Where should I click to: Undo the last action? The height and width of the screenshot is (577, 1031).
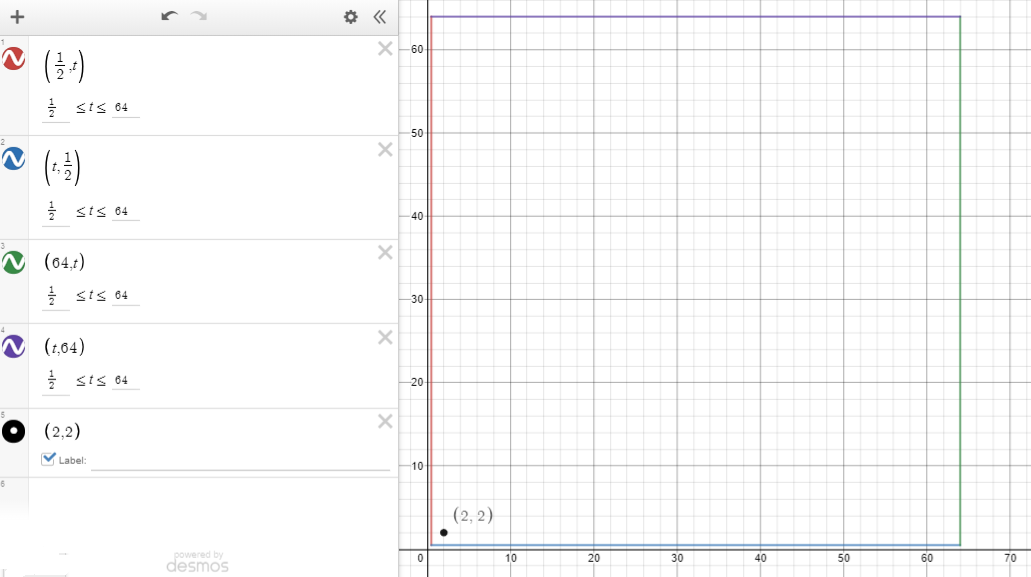169,17
